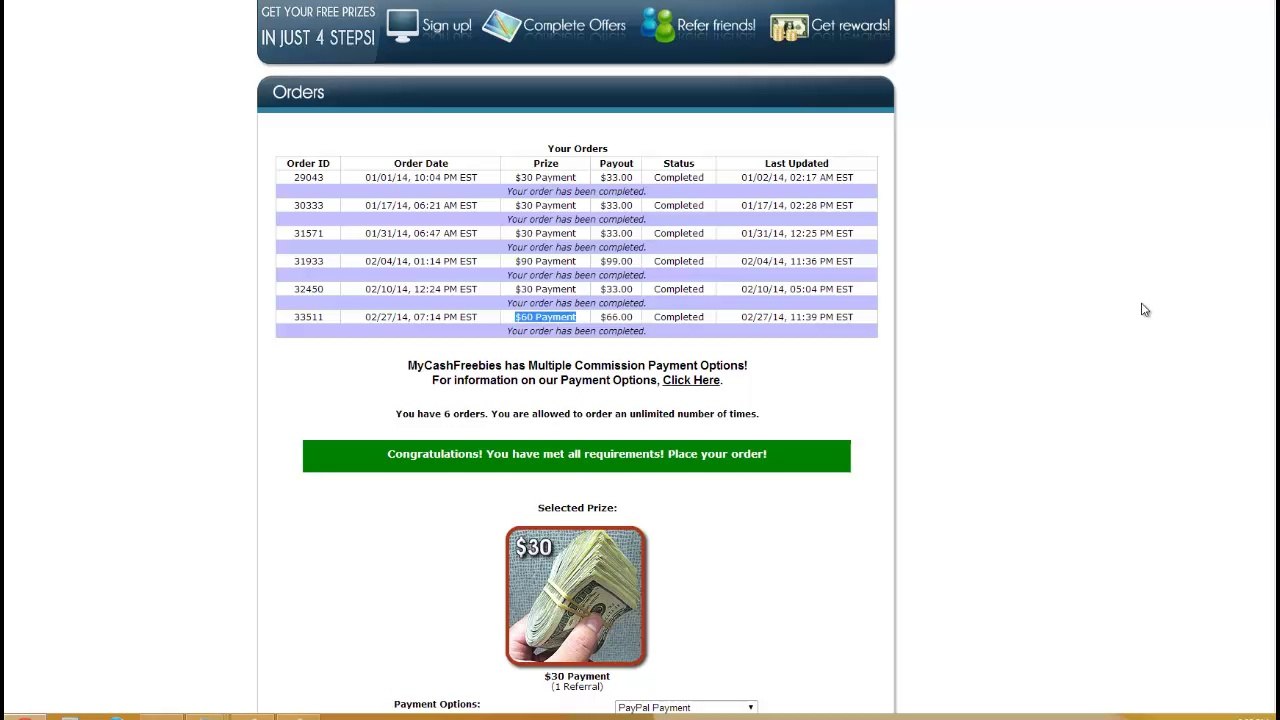The width and height of the screenshot is (1280, 720).
Task: Click the green Congratulations requirements banner
Action: point(577,455)
